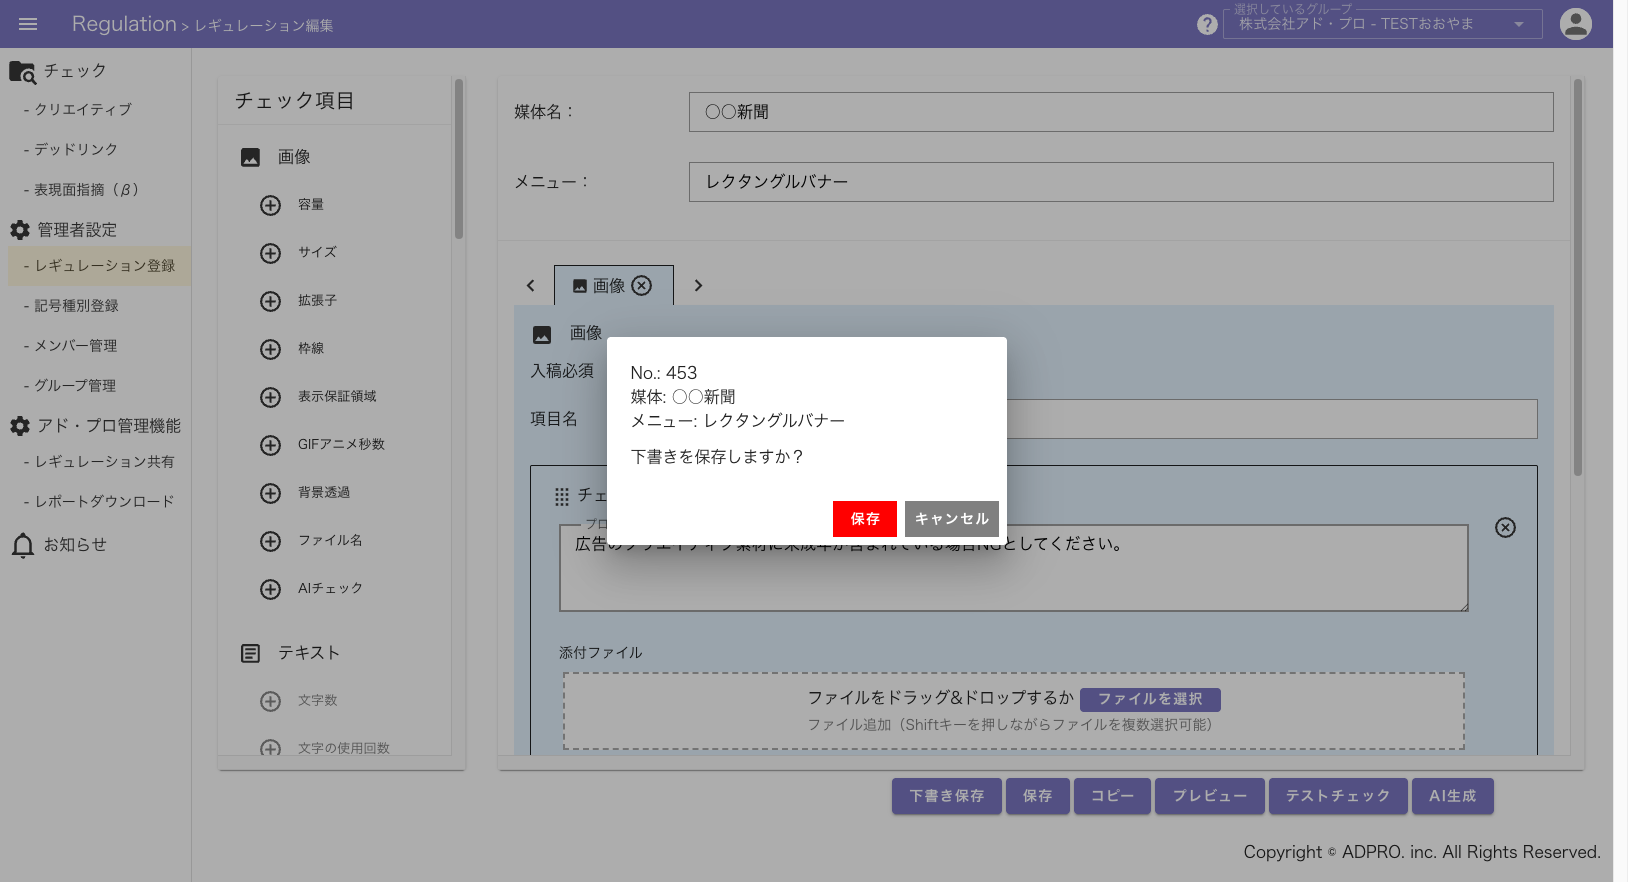Open お知らせ notifications bell
The width and height of the screenshot is (1628, 882).
tap(23, 545)
